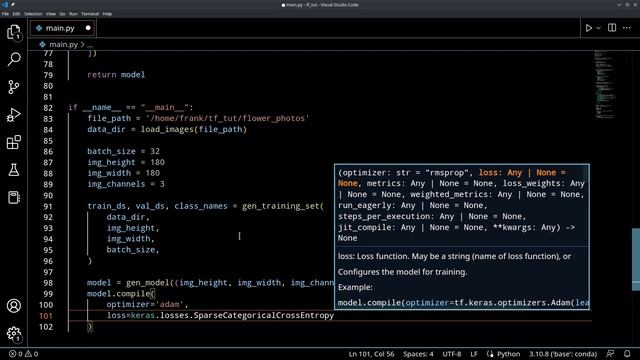Open the Edit menu
Viewport: 640px width, 360px height.
(x=16, y=13)
